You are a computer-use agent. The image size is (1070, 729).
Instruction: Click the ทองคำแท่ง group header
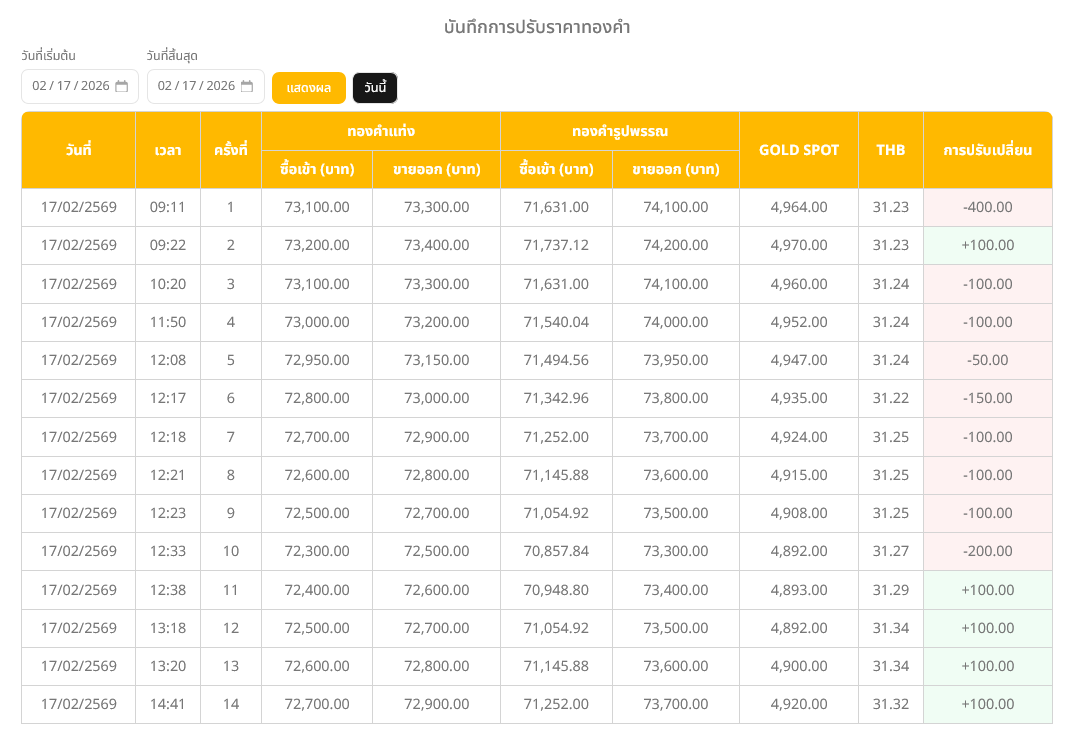(x=380, y=131)
